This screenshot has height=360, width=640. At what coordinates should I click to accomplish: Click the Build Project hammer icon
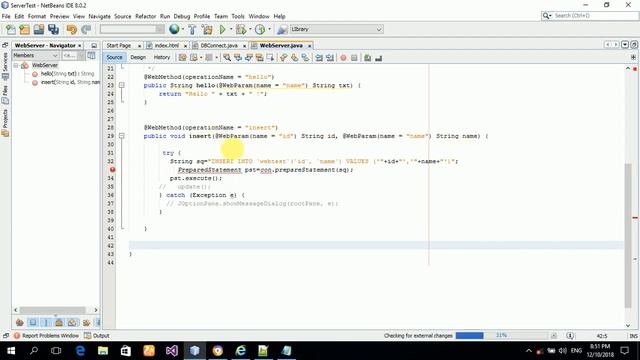pos(192,29)
